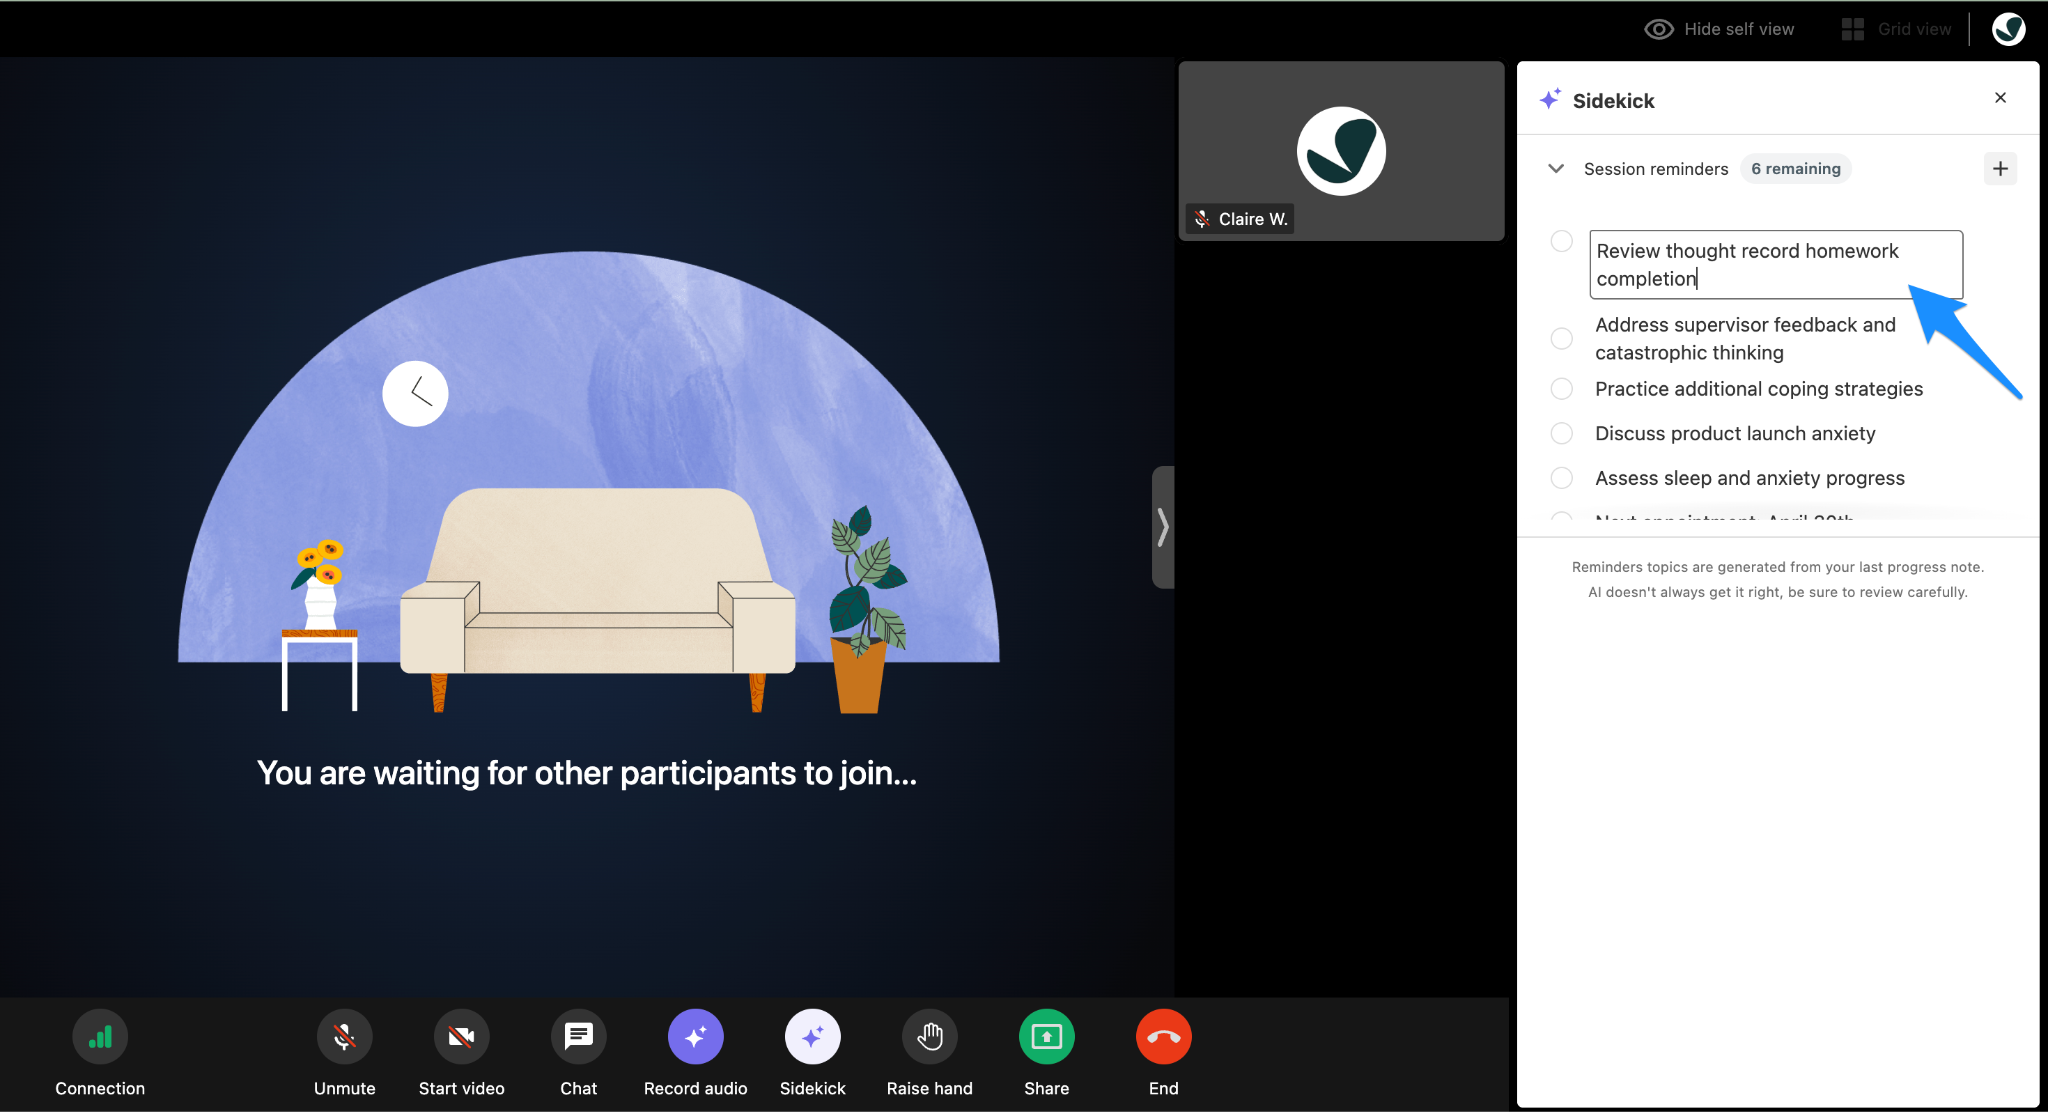Start video with the camera button
The width and height of the screenshot is (2048, 1112).
point(461,1037)
